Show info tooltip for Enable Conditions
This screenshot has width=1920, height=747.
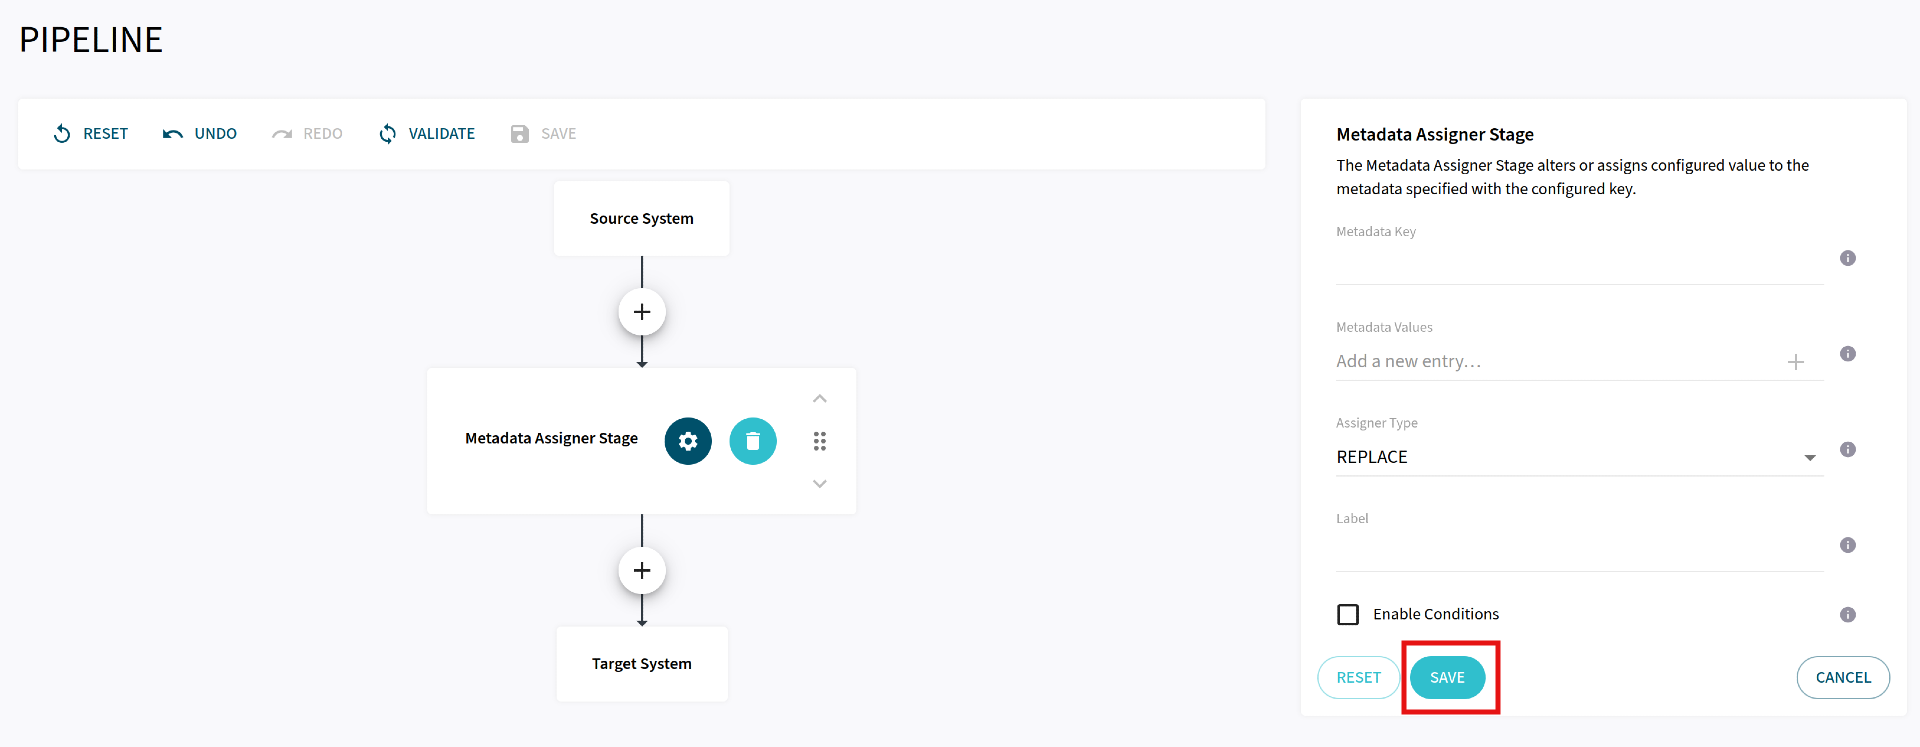tap(1848, 615)
